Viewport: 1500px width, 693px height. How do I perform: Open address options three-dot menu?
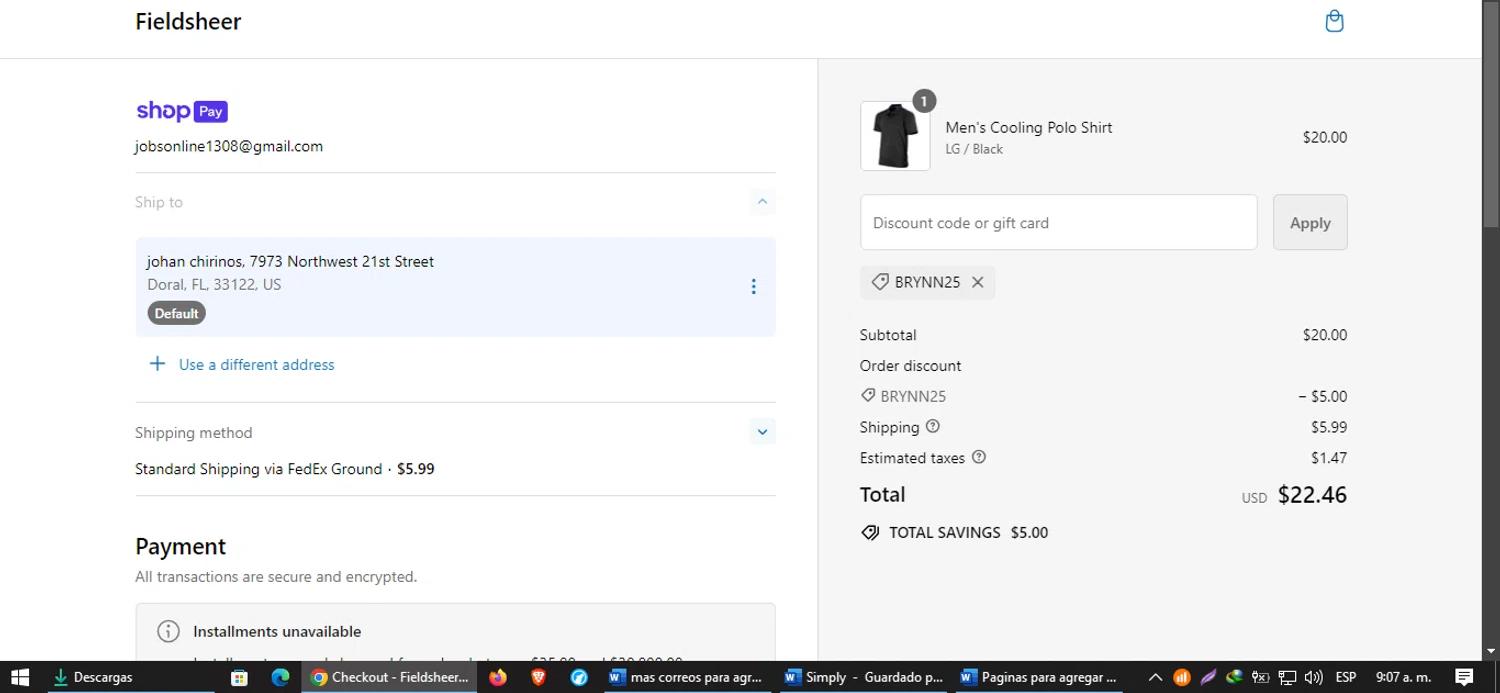pyautogui.click(x=753, y=287)
